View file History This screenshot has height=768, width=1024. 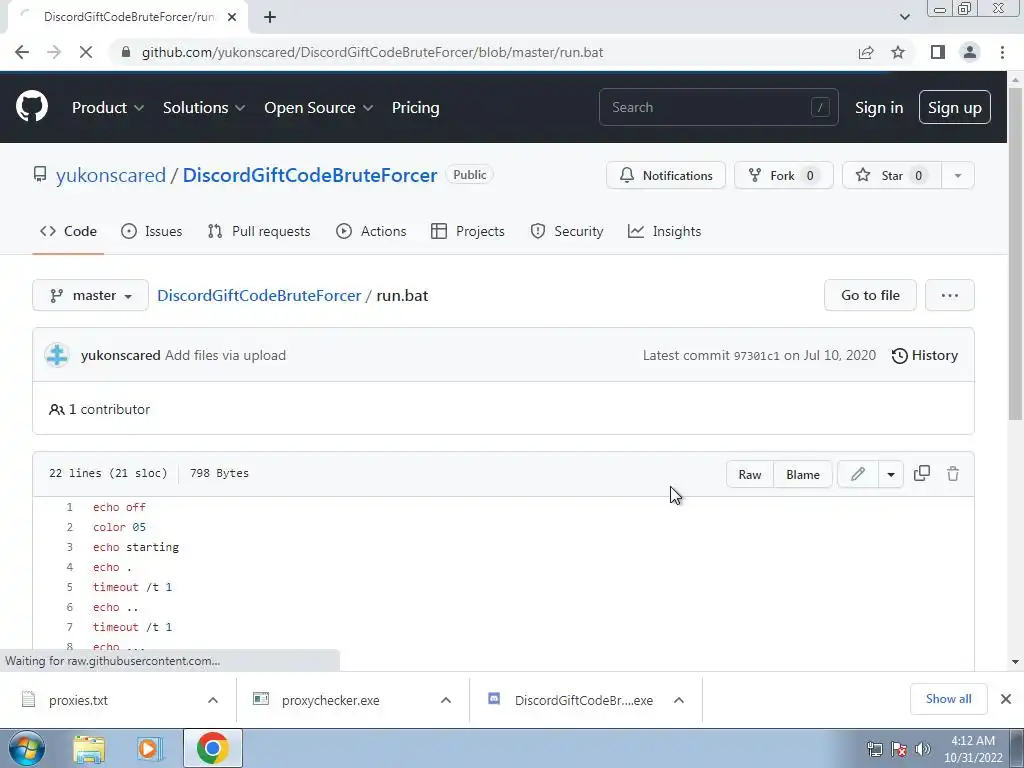pyautogui.click(x=925, y=355)
